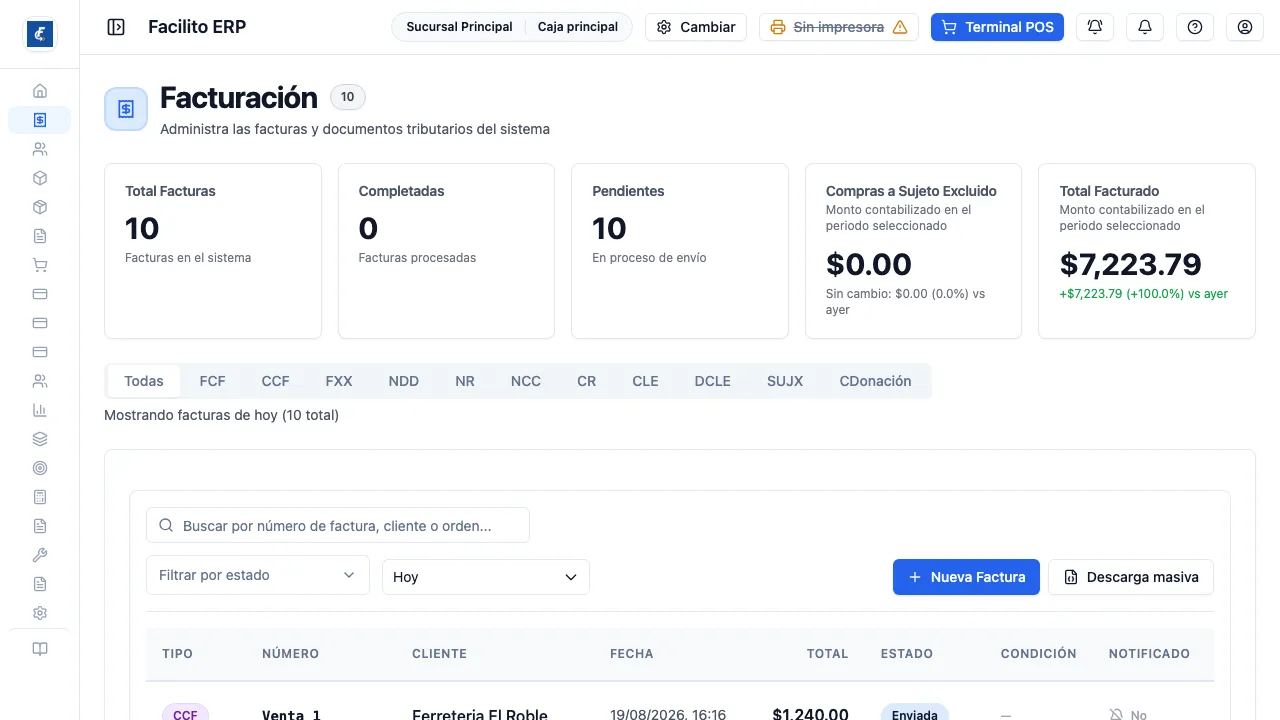Open the plain bell notifications icon
1280x720 pixels.
pos(1145,27)
